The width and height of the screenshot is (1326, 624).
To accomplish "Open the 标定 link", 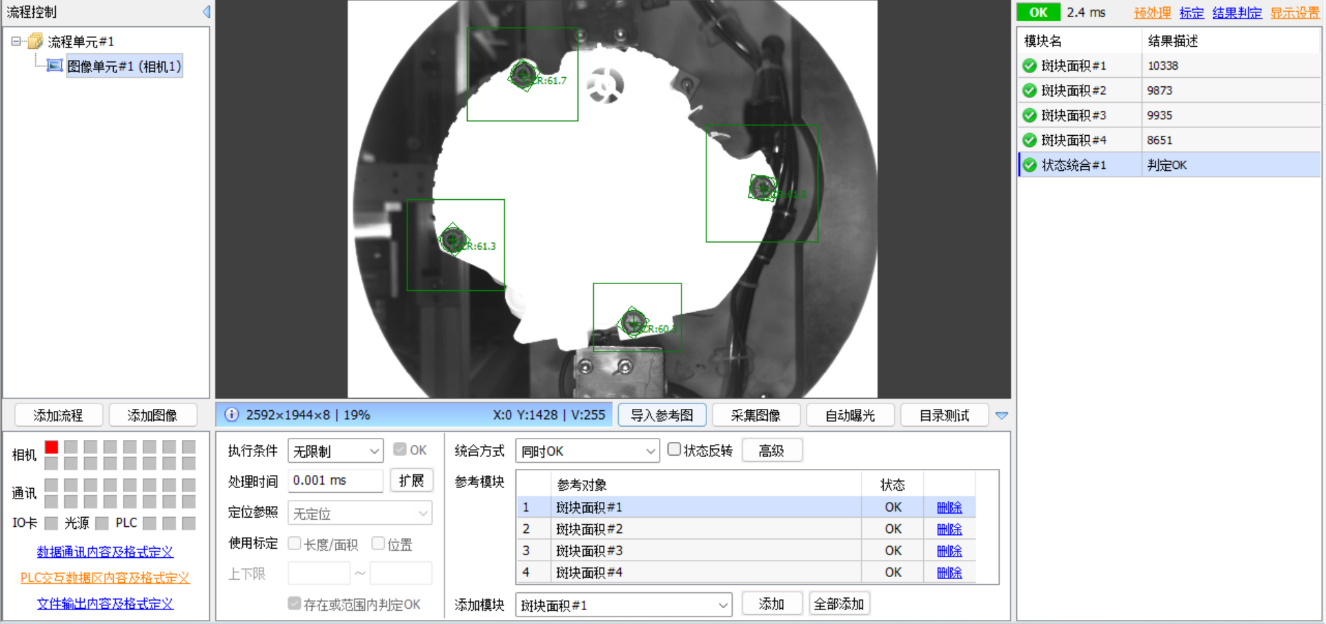I will (1192, 13).
